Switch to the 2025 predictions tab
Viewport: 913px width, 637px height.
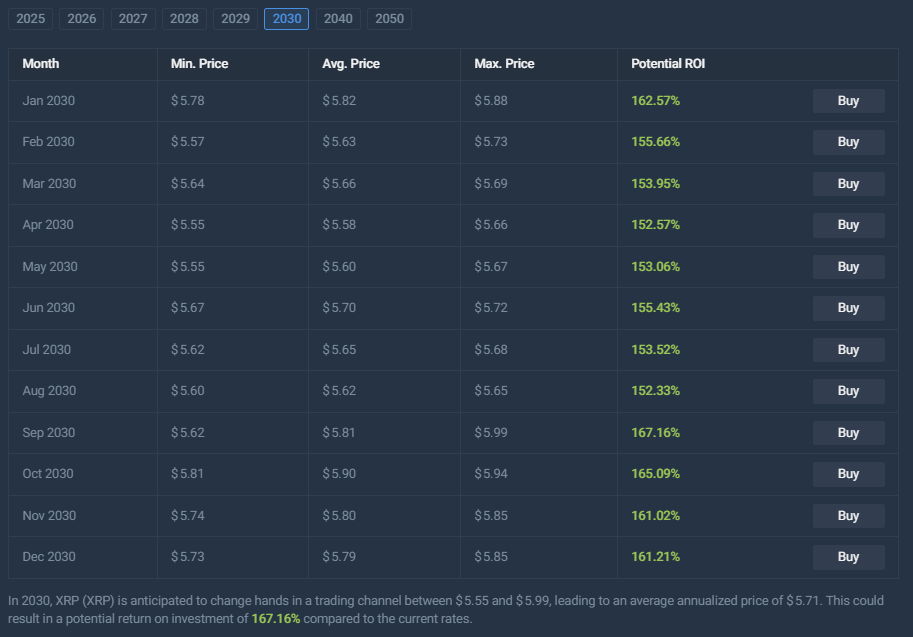pyautogui.click(x=30, y=18)
